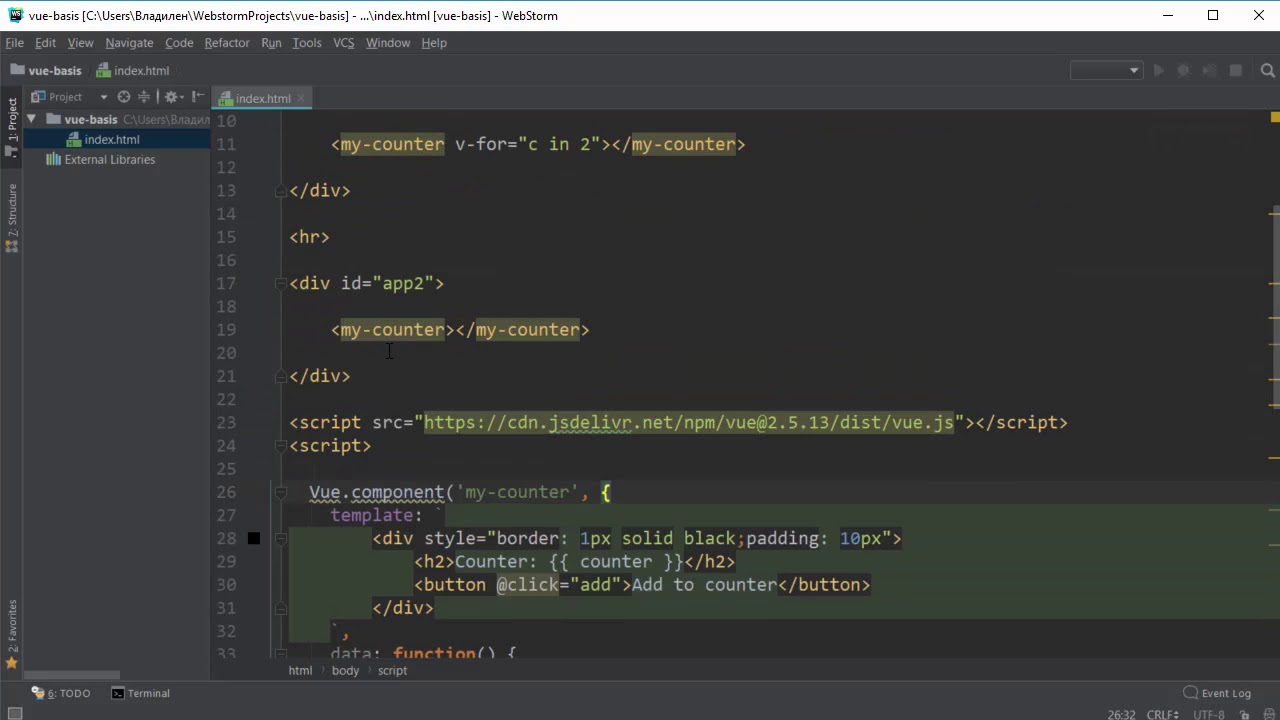This screenshot has height=720, width=1280.
Task: Open the run configuration dropdown
Action: point(1106,71)
